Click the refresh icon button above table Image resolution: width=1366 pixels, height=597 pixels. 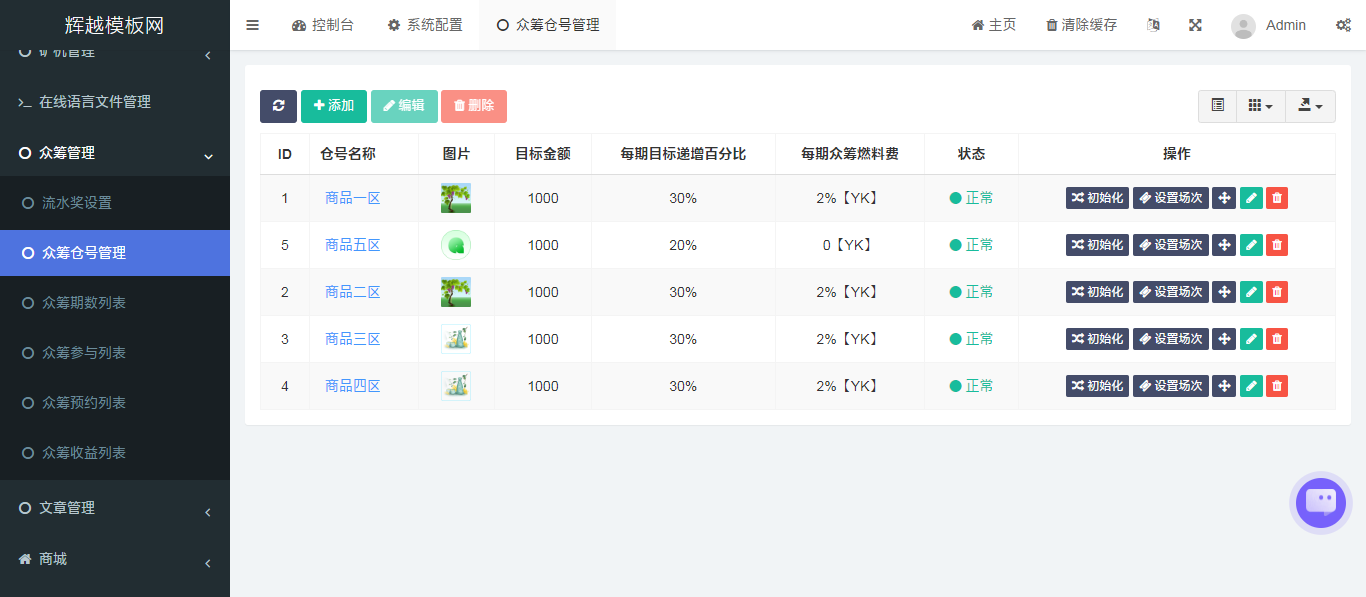pyautogui.click(x=278, y=106)
